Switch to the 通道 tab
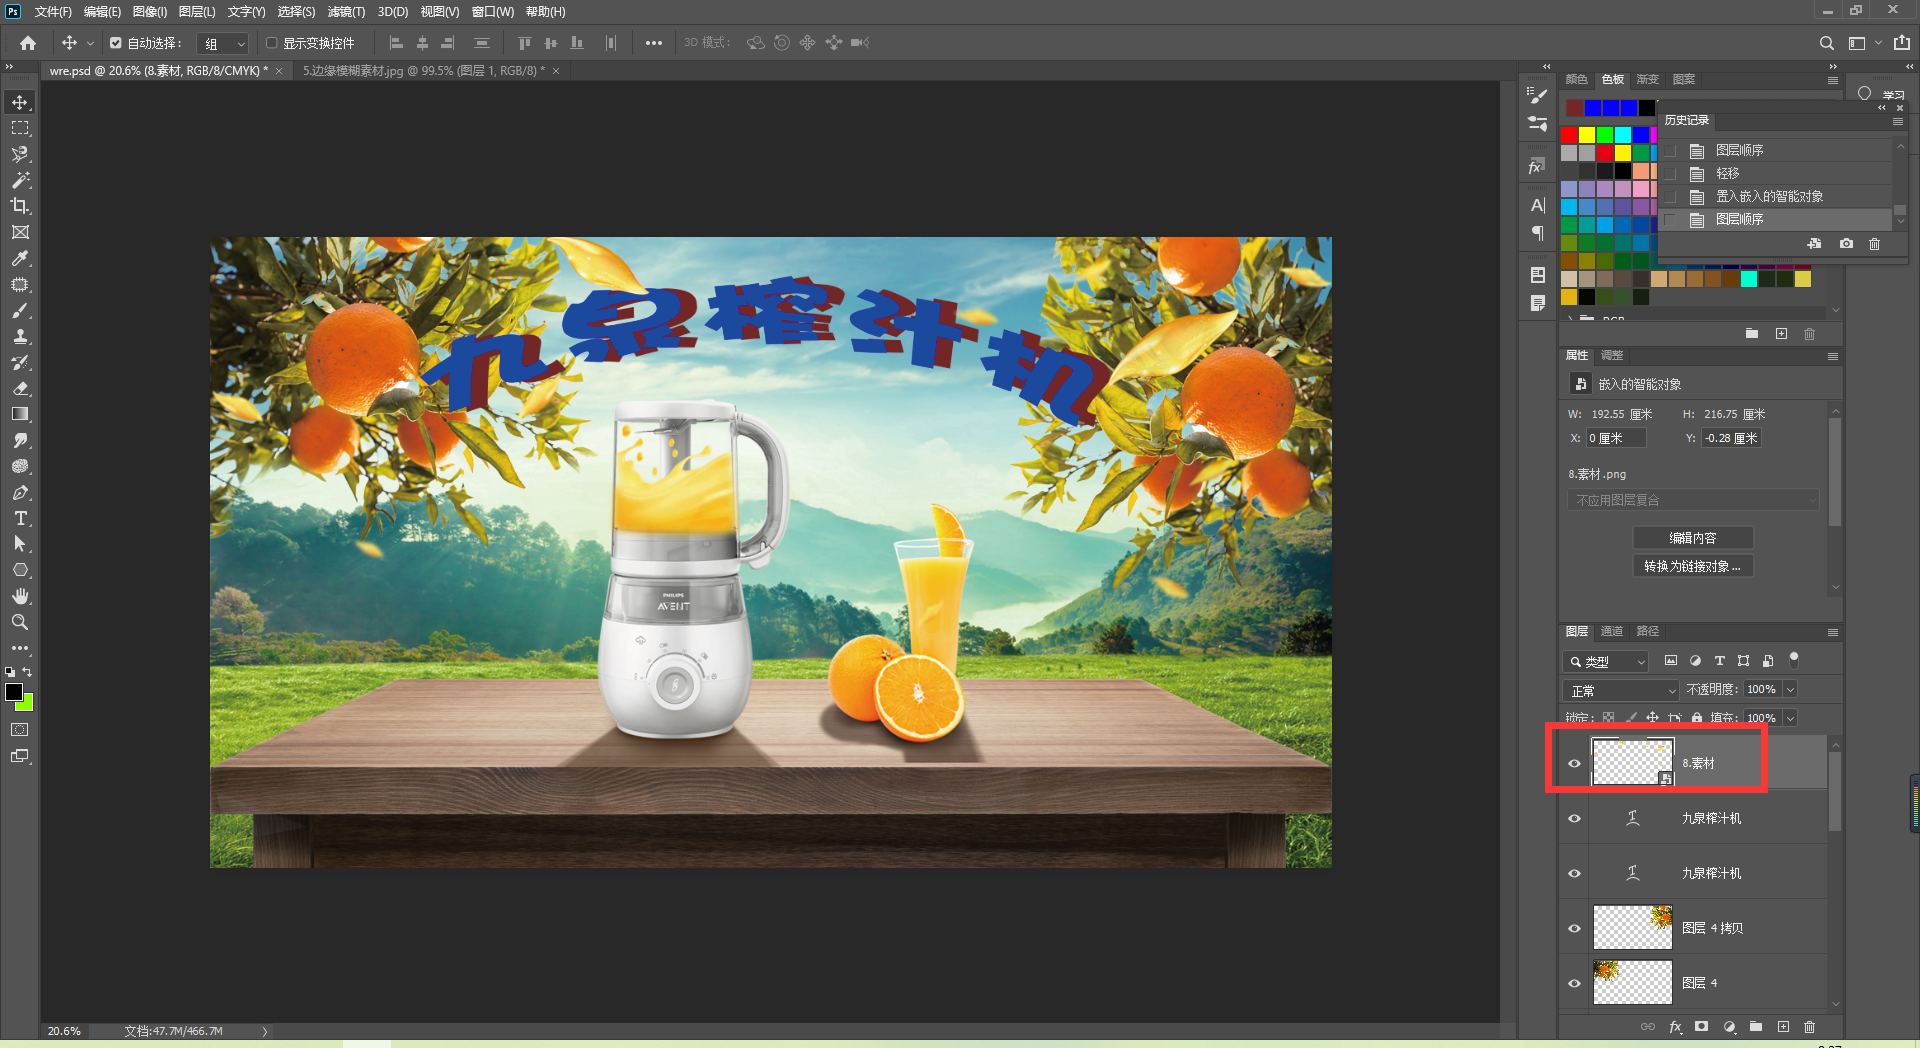Screen dimensions: 1920x1048 pyautogui.click(x=1611, y=632)
